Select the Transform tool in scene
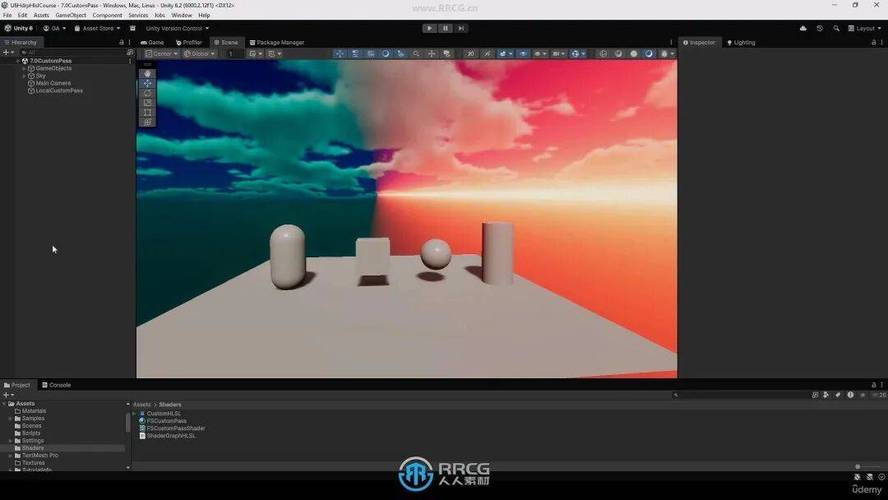The width and height of the screenshot is (888, 500). (x=147, y=122)
